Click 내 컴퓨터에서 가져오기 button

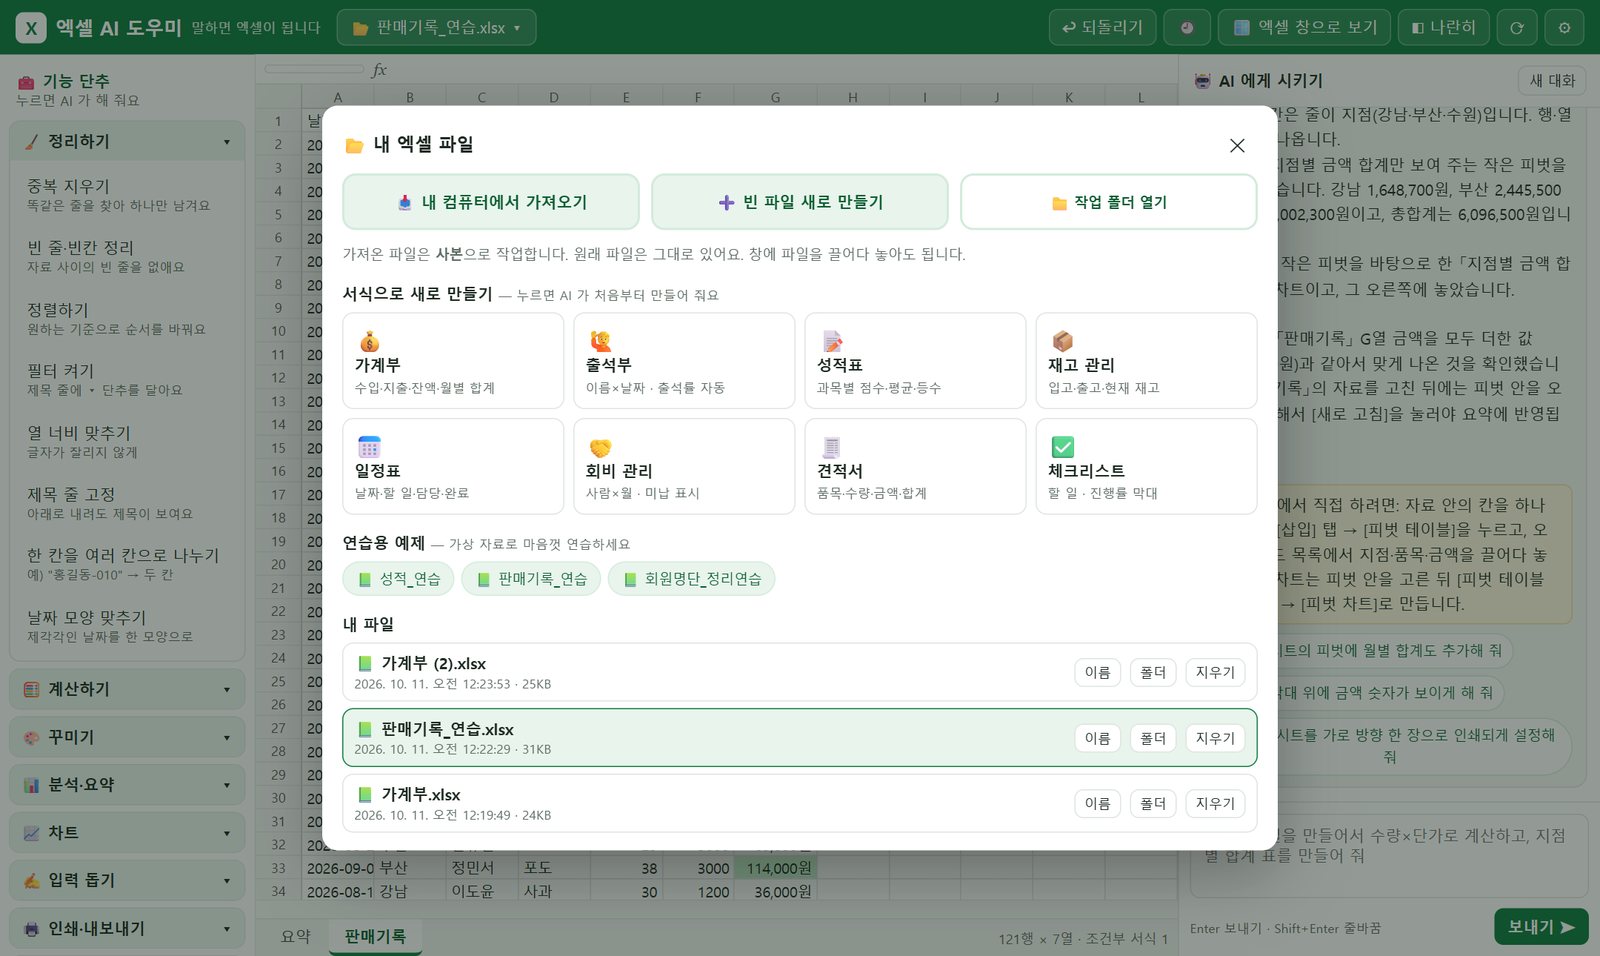[491, 202]
